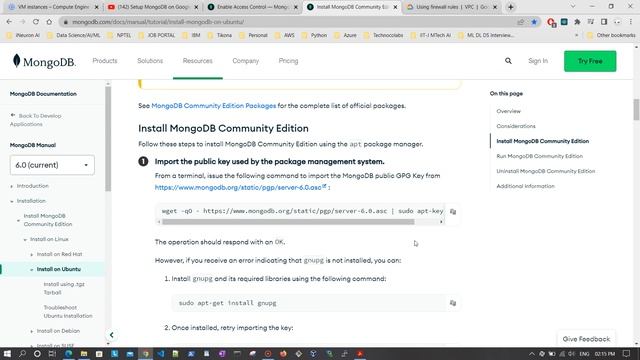Copy the wget public key command
Image resolution: width=640 pixels, height=360 pixels.
(x=453, y=211)
